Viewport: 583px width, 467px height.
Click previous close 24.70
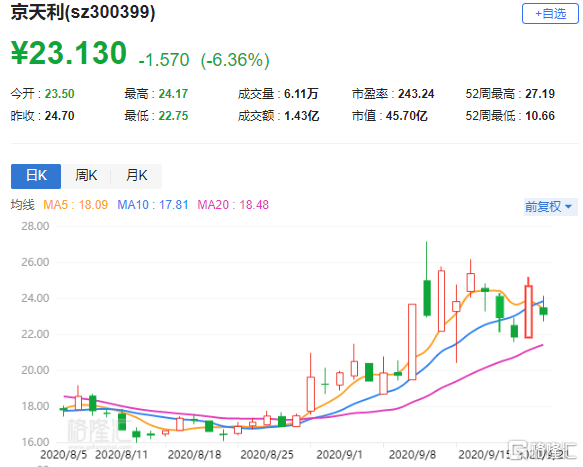tap(59, 116)
